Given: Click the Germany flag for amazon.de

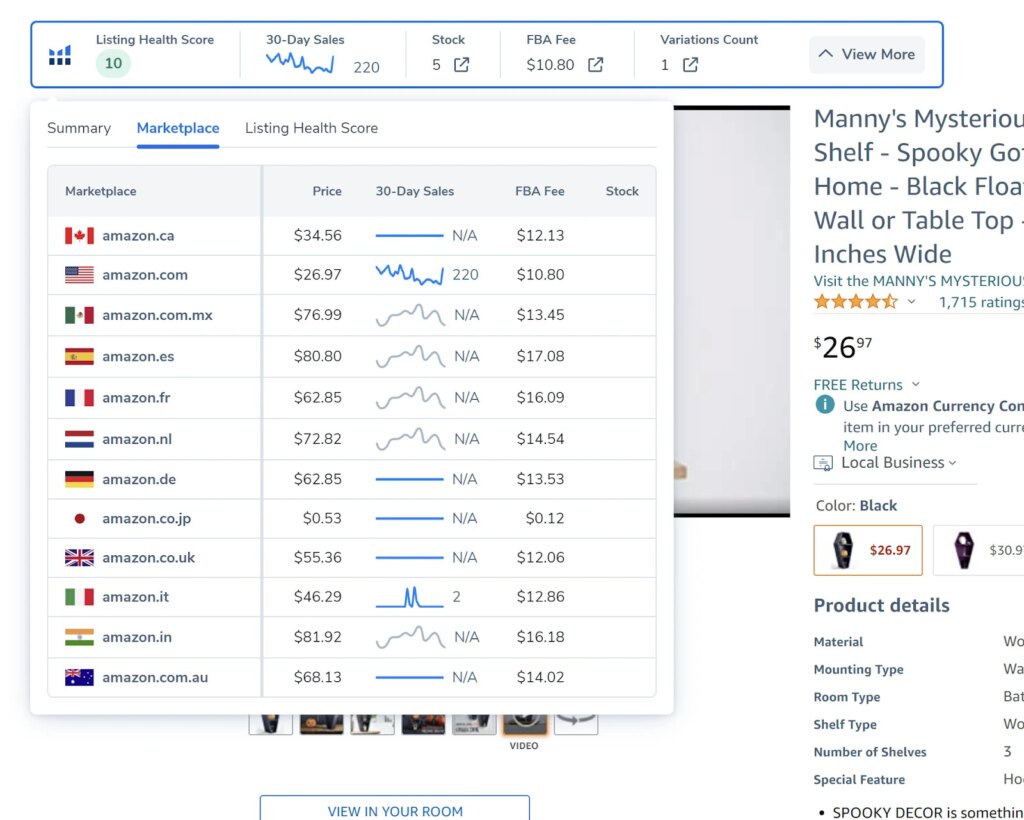Looking at the screenshot, I should (79, 479).
